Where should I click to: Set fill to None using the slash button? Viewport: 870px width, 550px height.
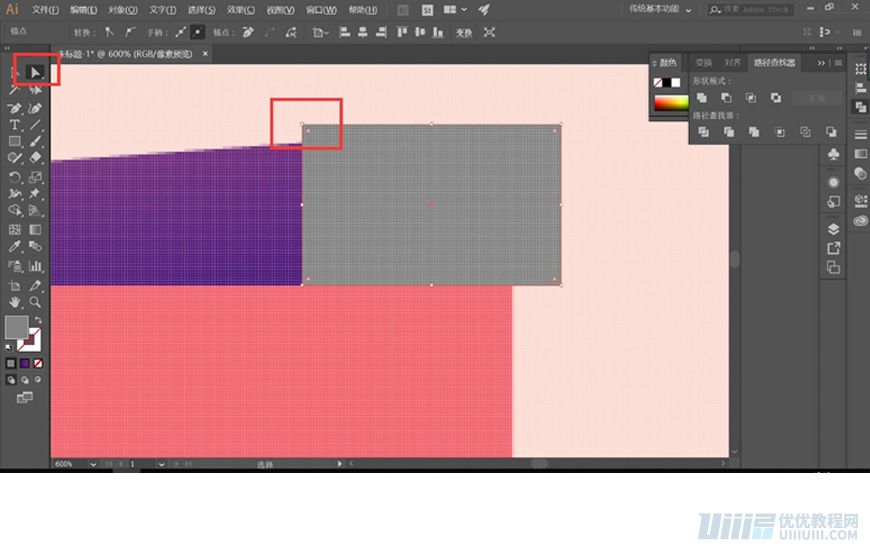(38, 364)
